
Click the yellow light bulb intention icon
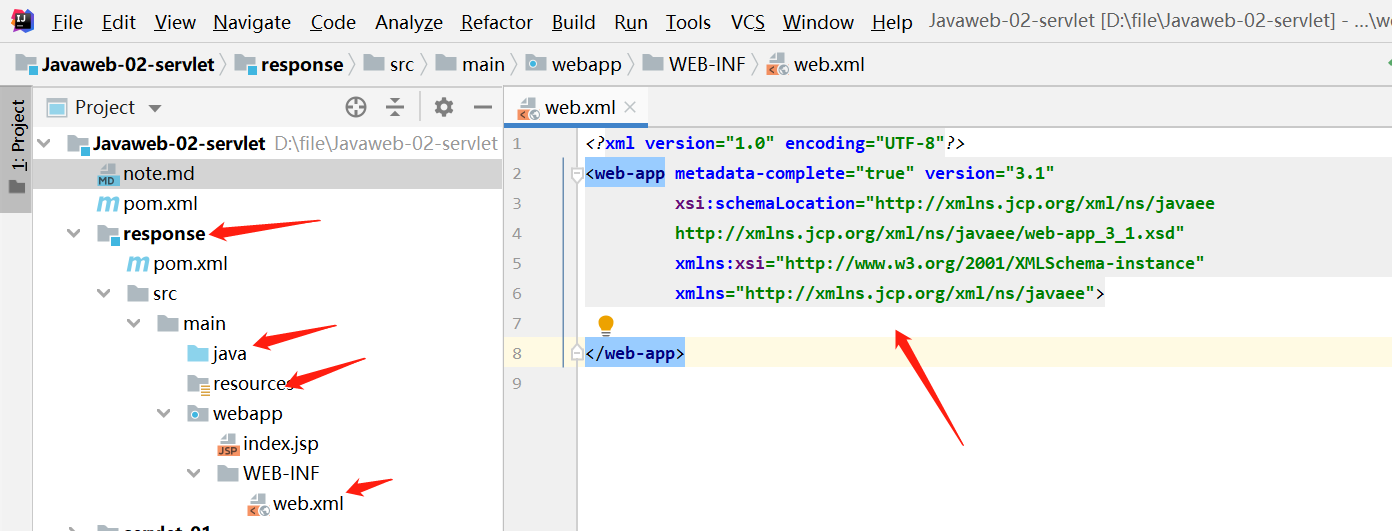(x=605, y=325)
